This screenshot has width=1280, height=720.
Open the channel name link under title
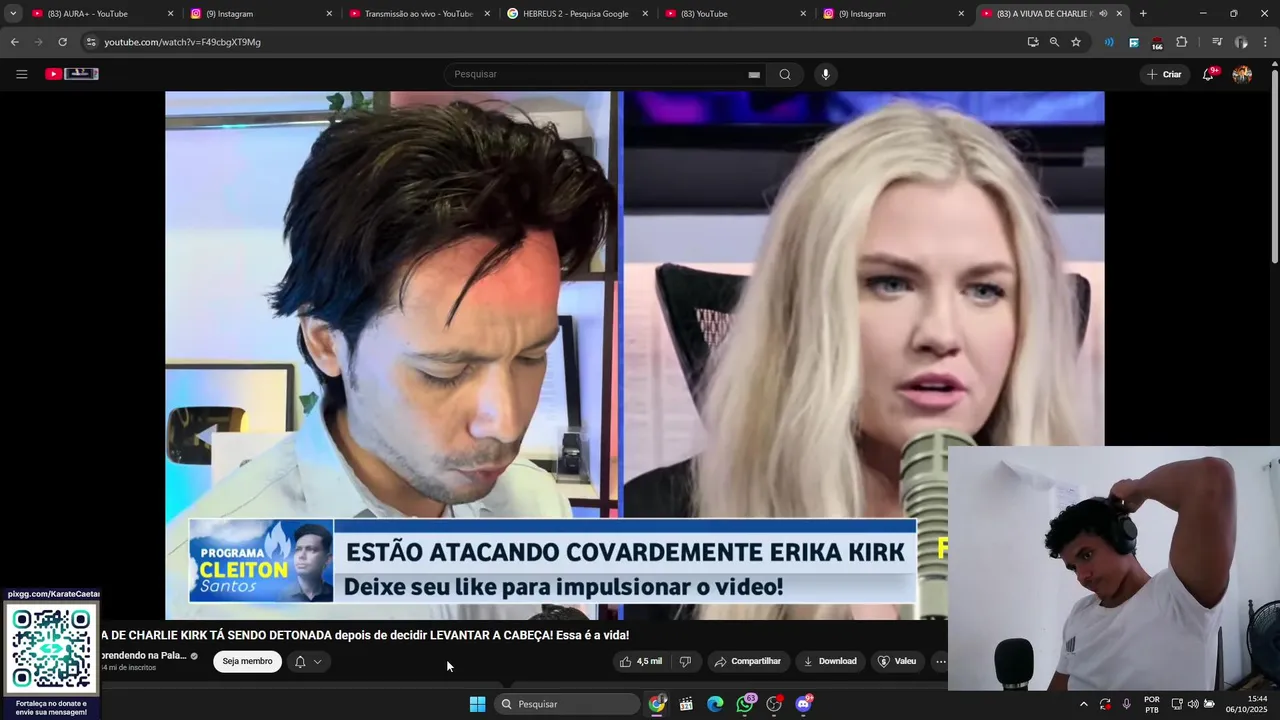coord(142,655)
